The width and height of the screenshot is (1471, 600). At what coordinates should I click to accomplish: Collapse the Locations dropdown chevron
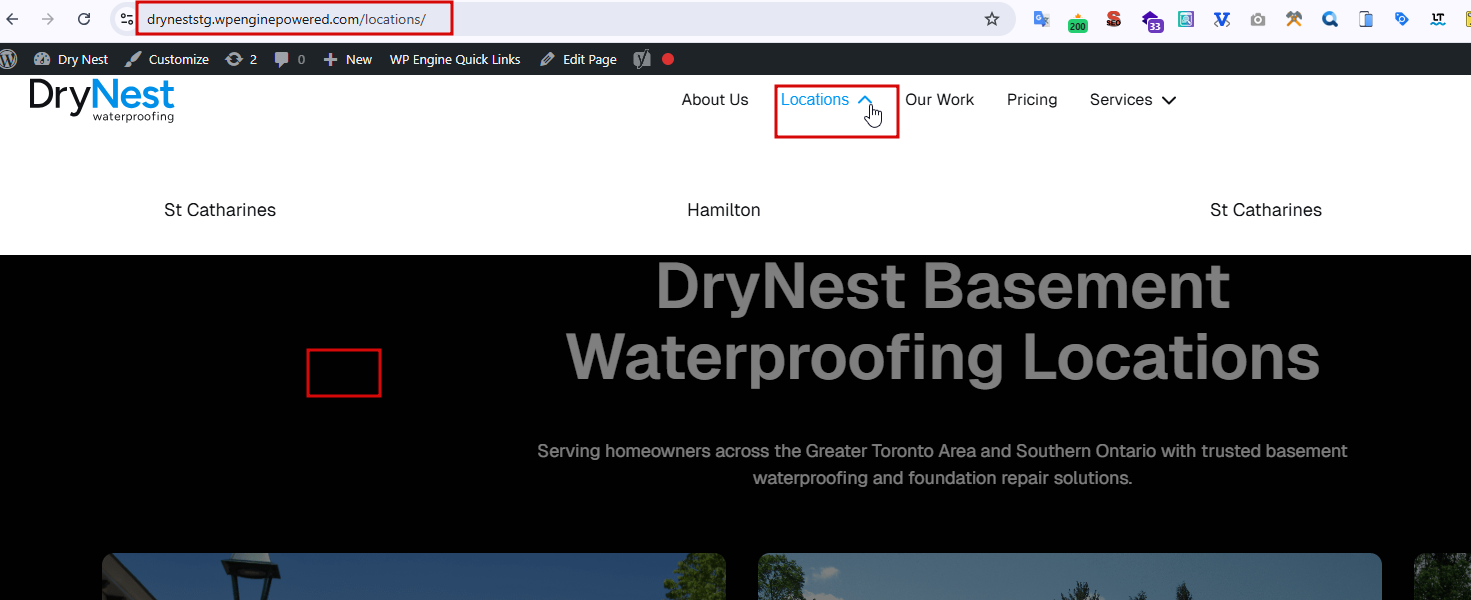coord(866,99)
